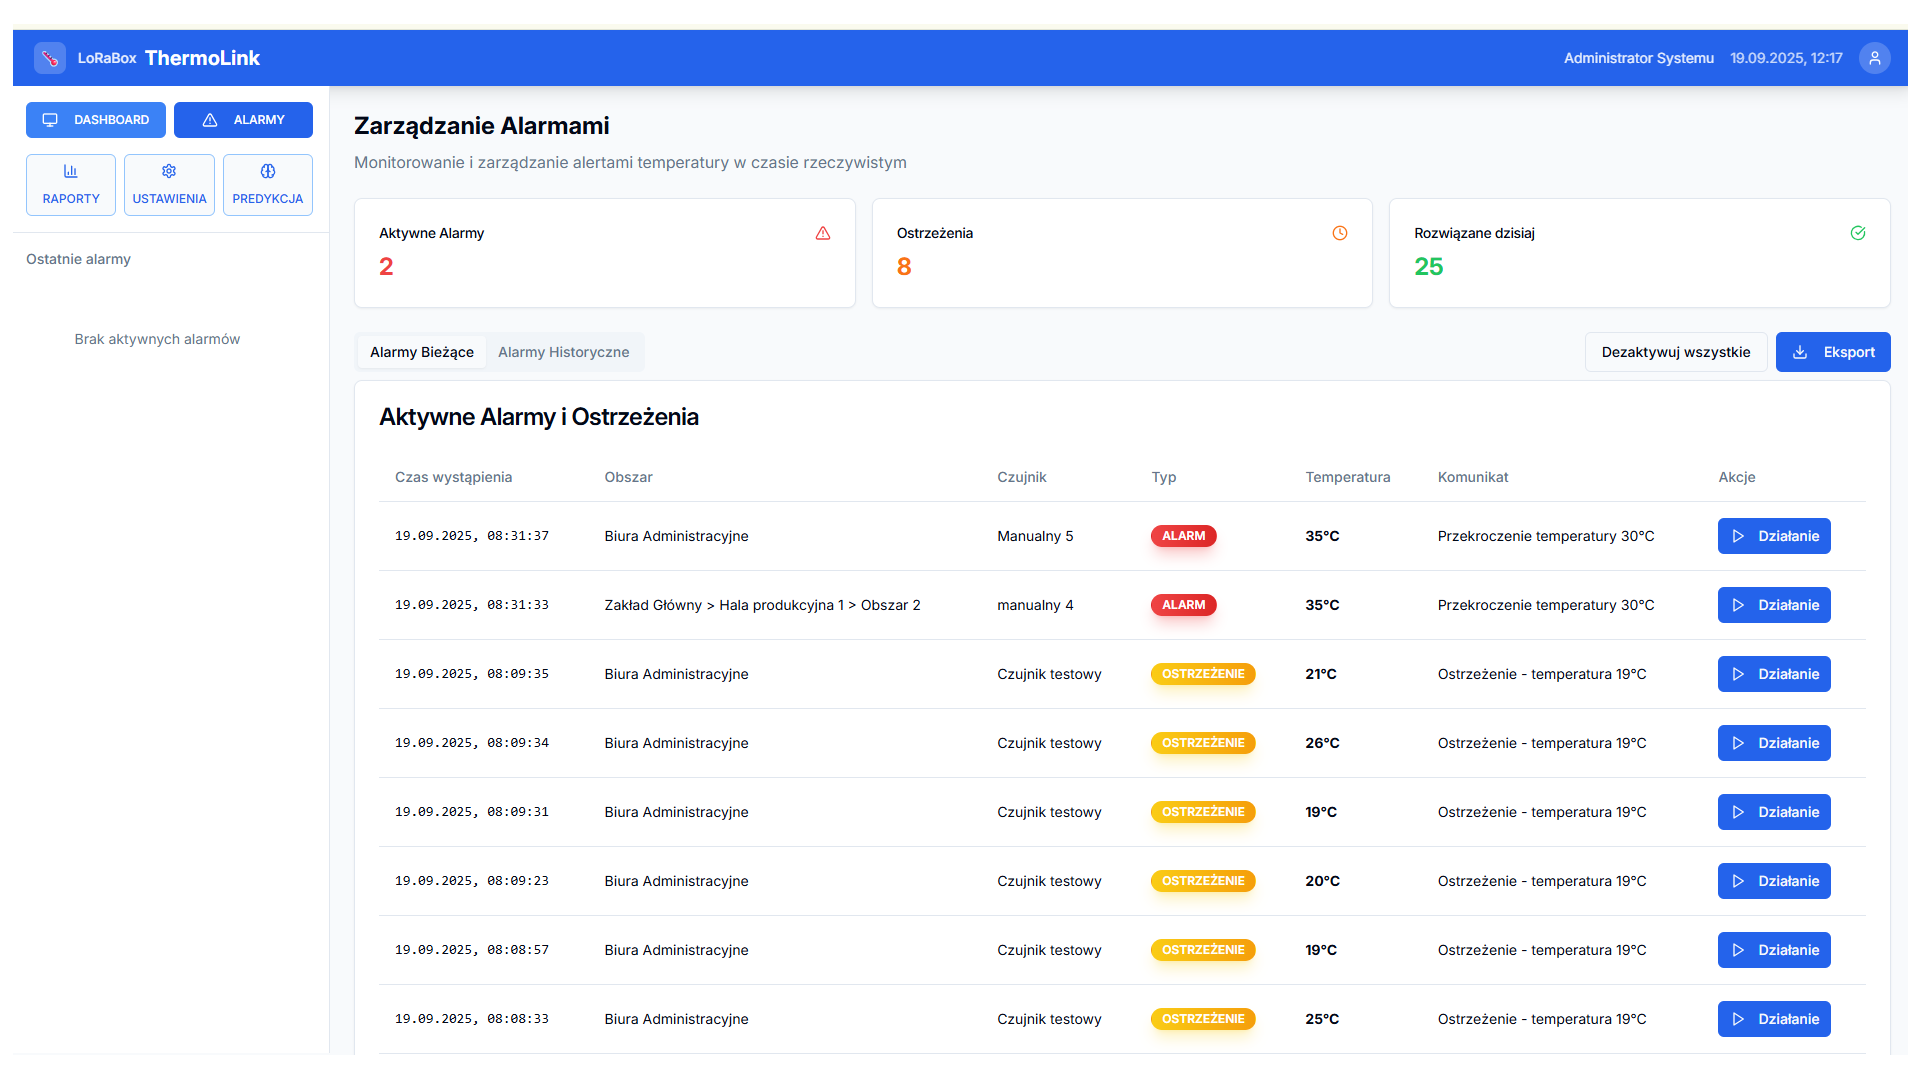
Task: Select the Alarmy Bieżące tab
Action: pyautogui.click(x=421, y=352)
